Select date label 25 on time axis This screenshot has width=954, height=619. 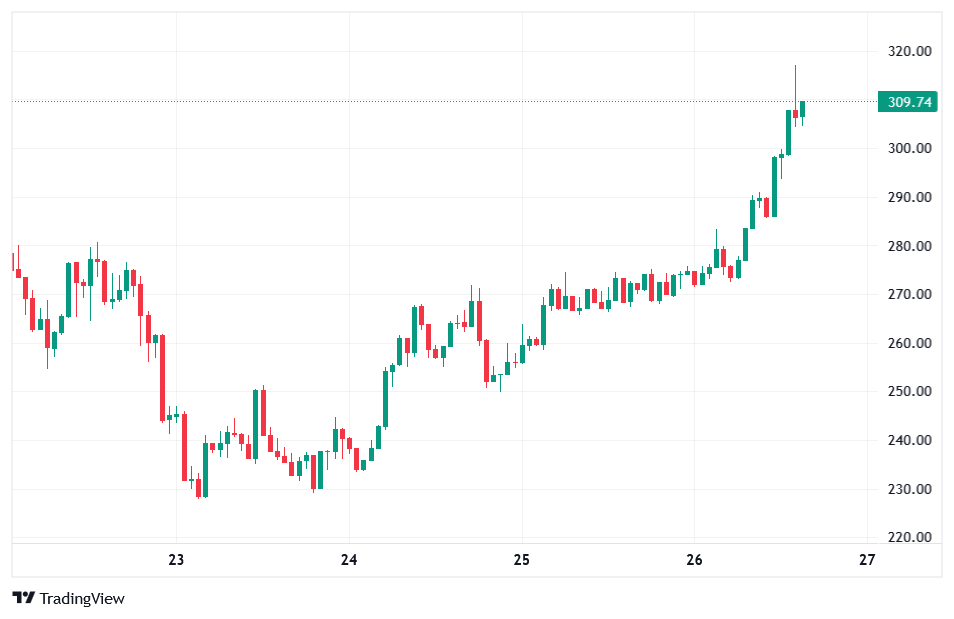522,560
